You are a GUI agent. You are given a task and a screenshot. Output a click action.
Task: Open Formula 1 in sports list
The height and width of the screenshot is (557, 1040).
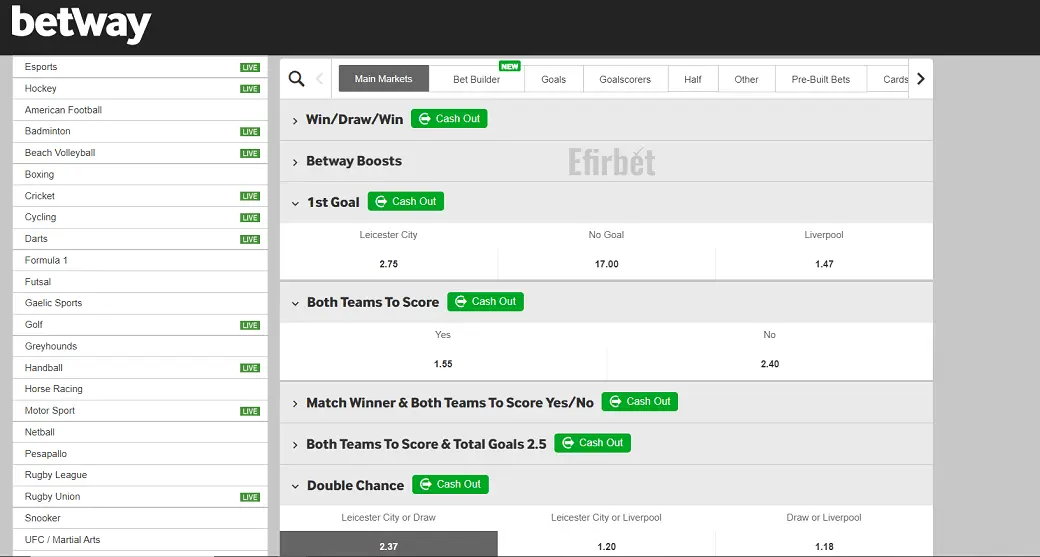(x=140, y=261)
